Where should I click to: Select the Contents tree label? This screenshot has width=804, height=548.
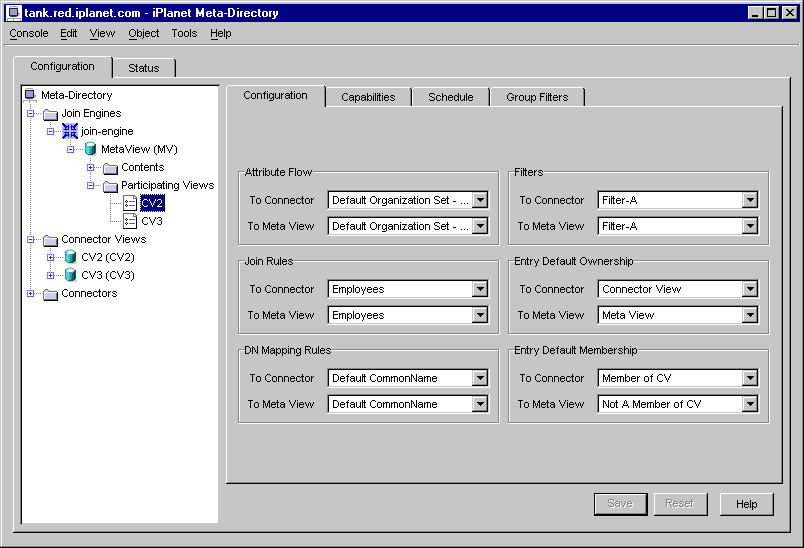point(143,167)
